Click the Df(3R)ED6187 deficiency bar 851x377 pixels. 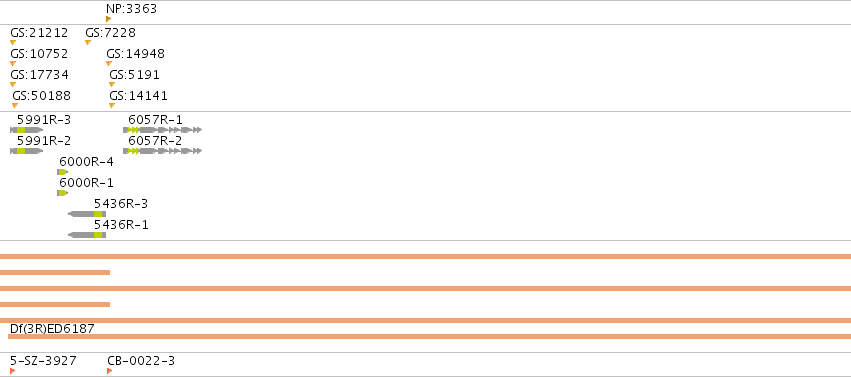tap(429, 337)
